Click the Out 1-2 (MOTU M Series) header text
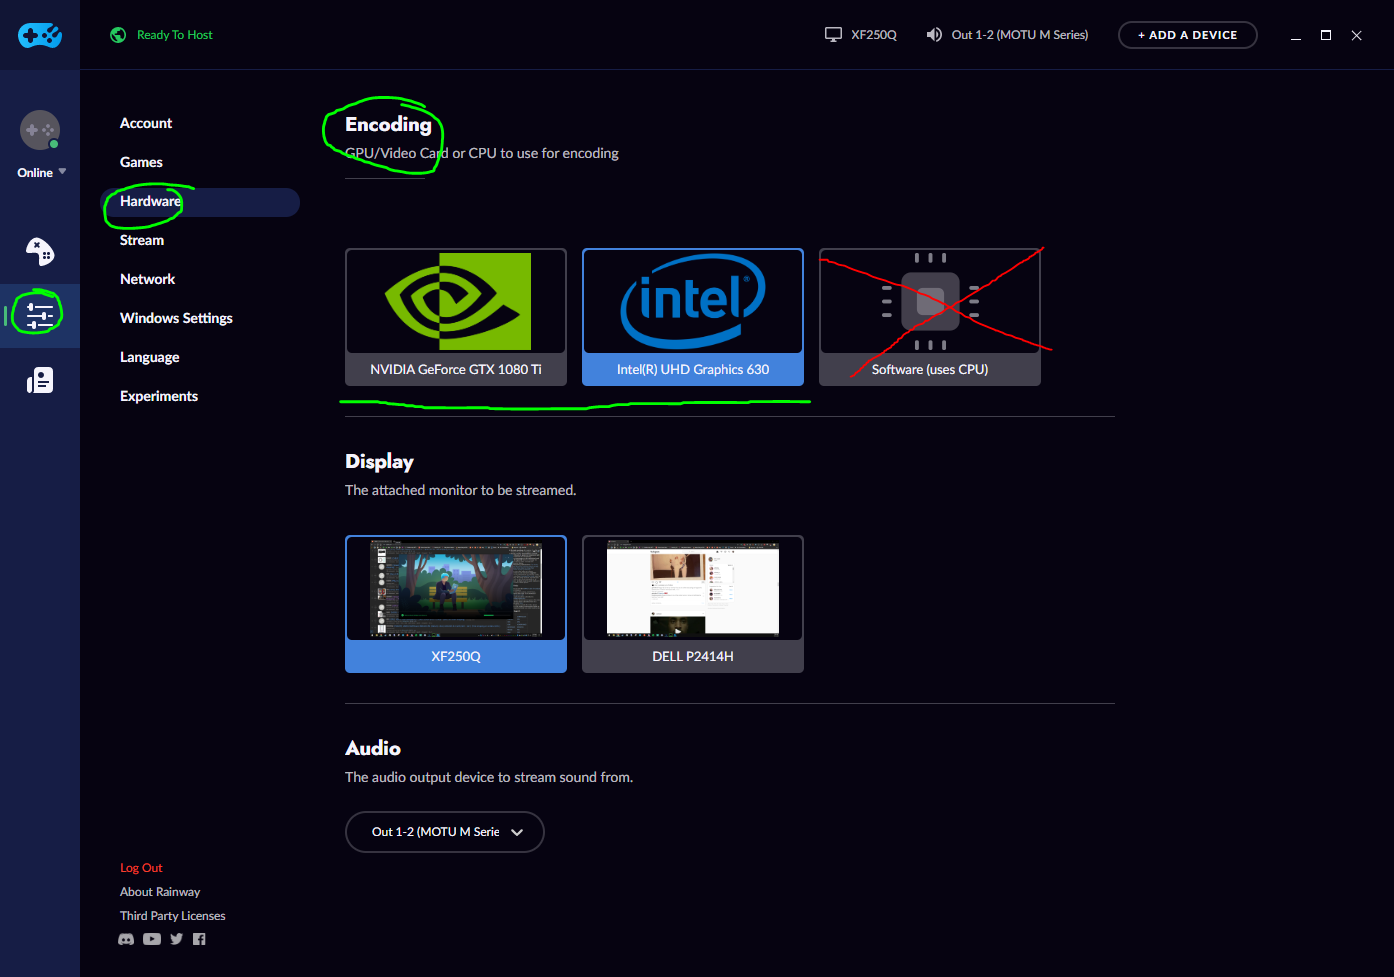Image resolution: width=1394 pixels, height=977 pixels. tap(1020, 35)
